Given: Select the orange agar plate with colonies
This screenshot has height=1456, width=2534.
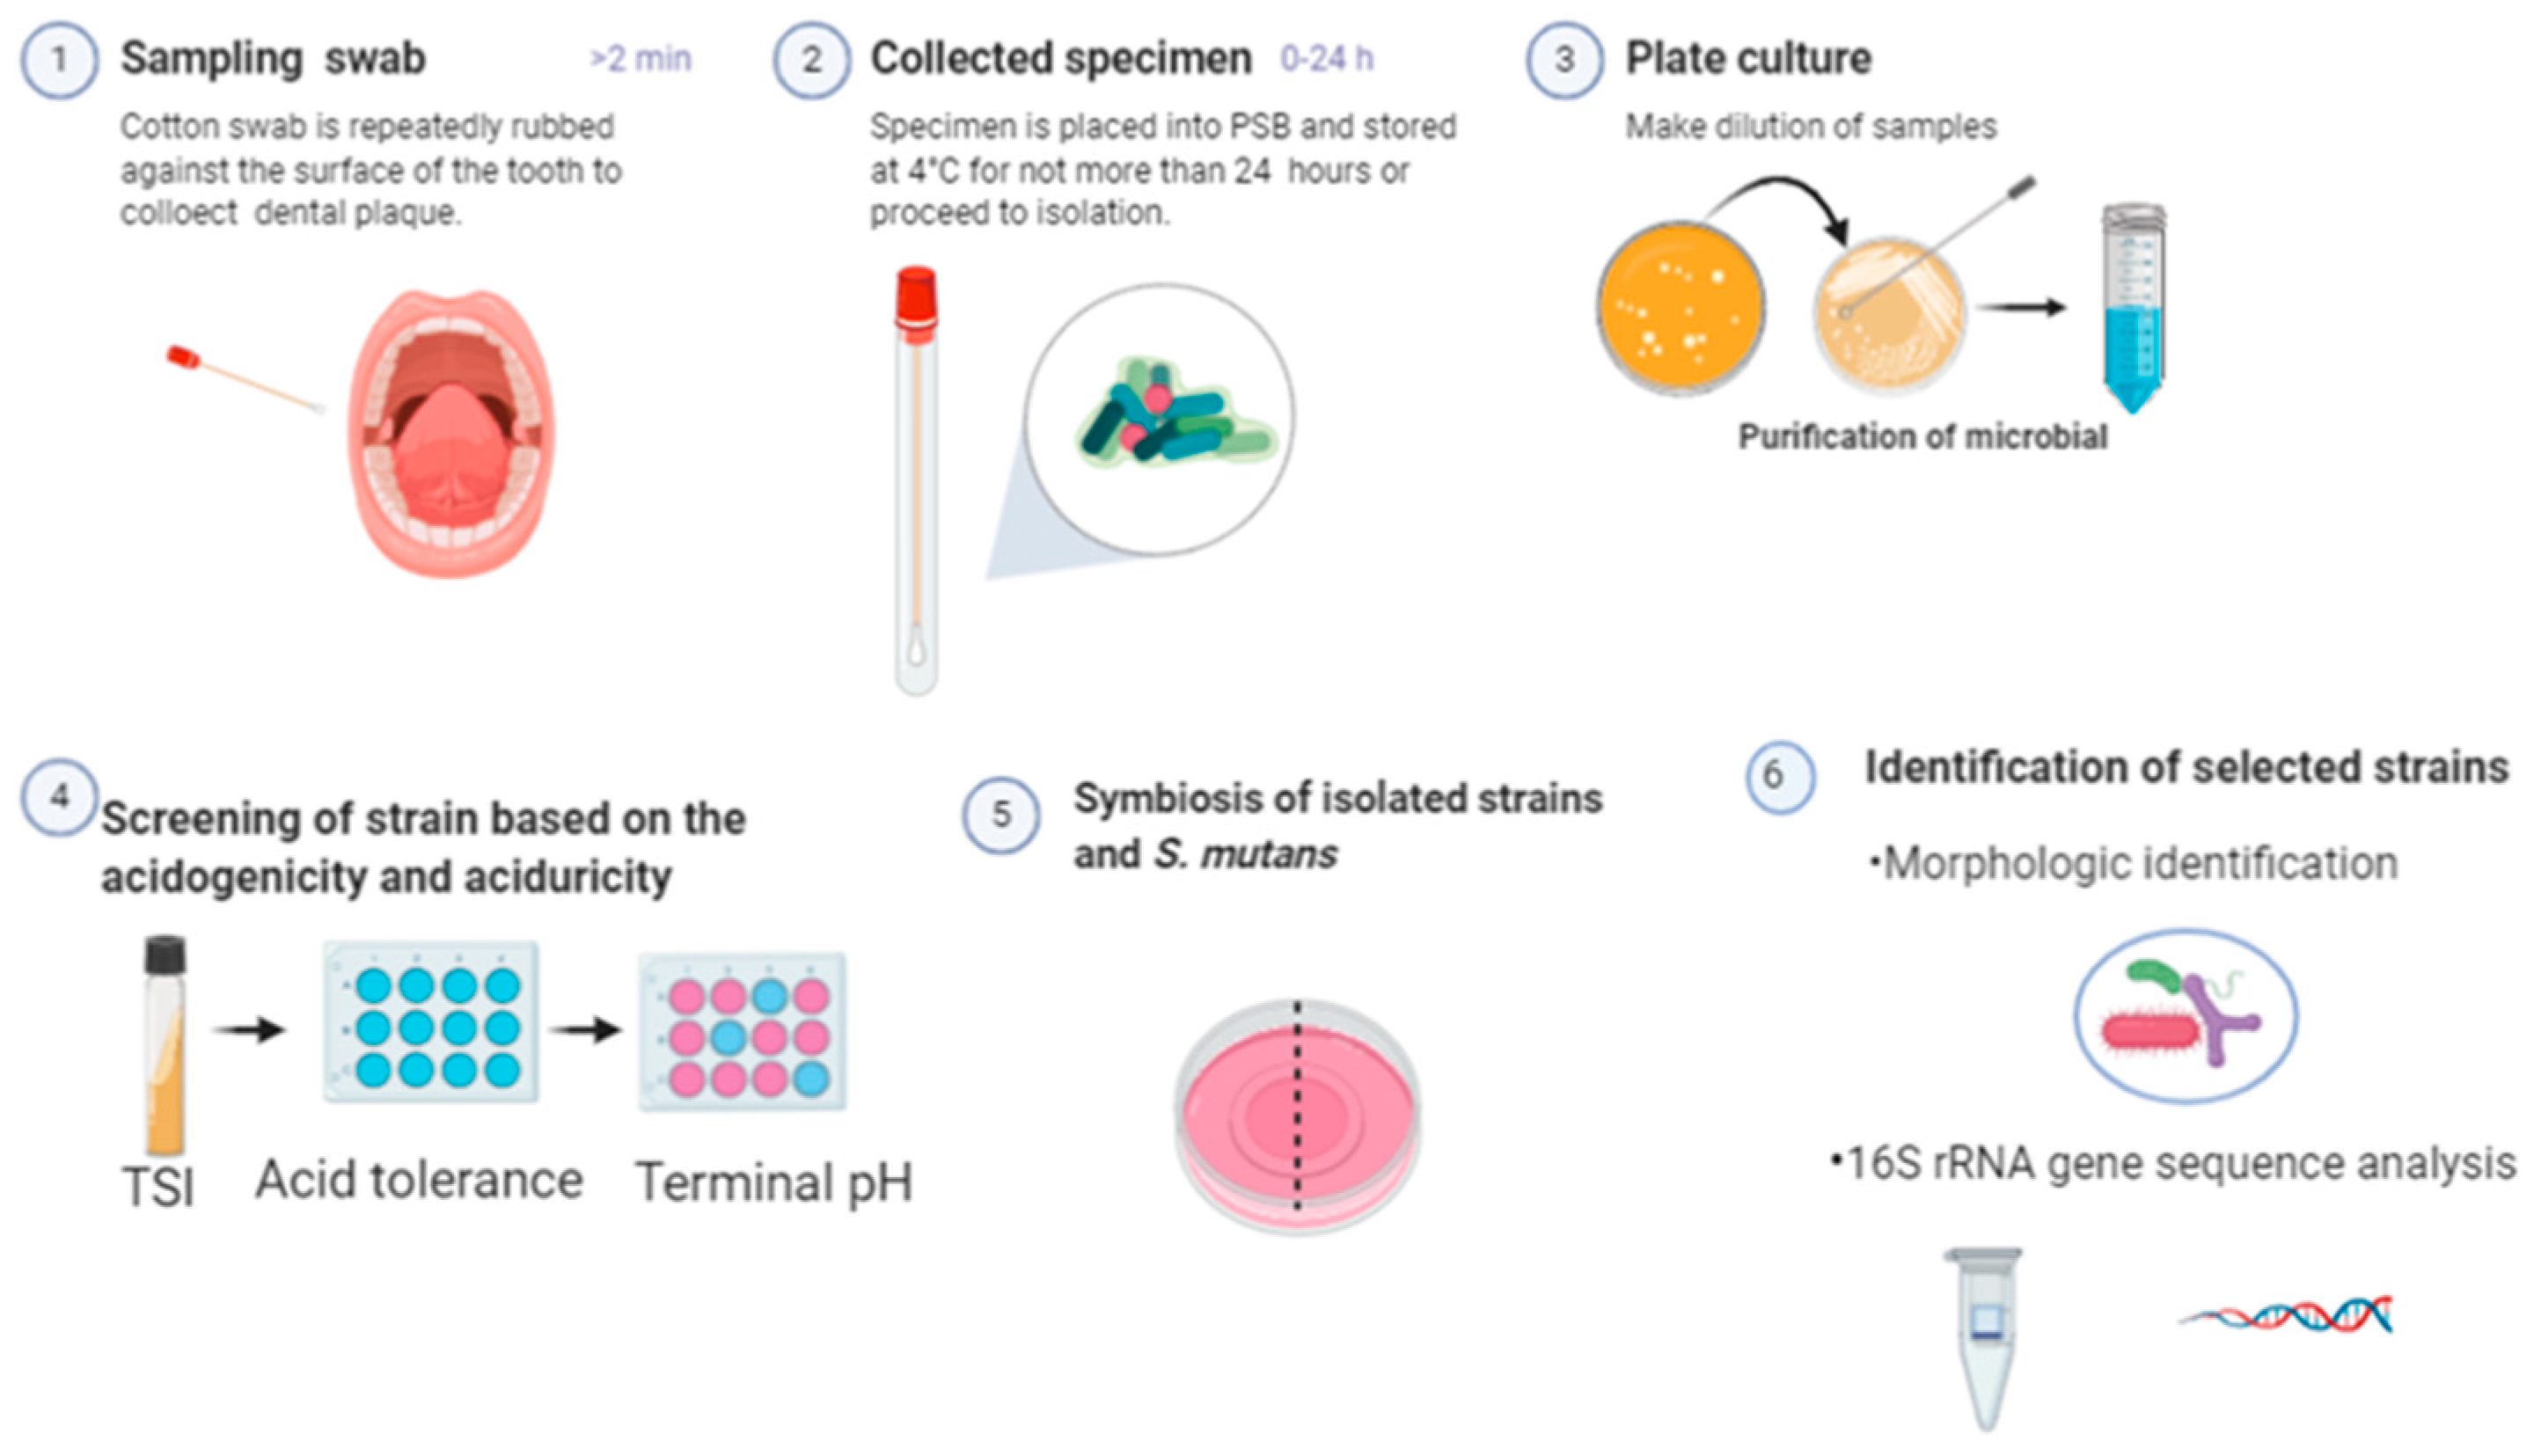Looking at the screenshot, I should (1680, 307).
